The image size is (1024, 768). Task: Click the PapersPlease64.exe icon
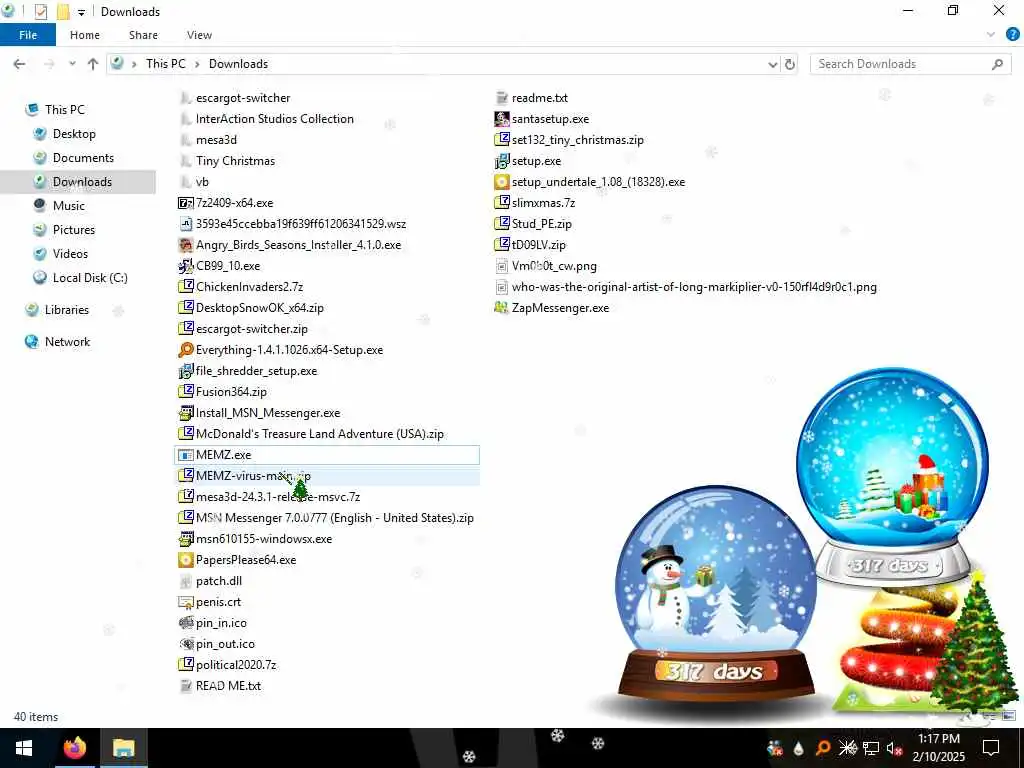point(185,560)
